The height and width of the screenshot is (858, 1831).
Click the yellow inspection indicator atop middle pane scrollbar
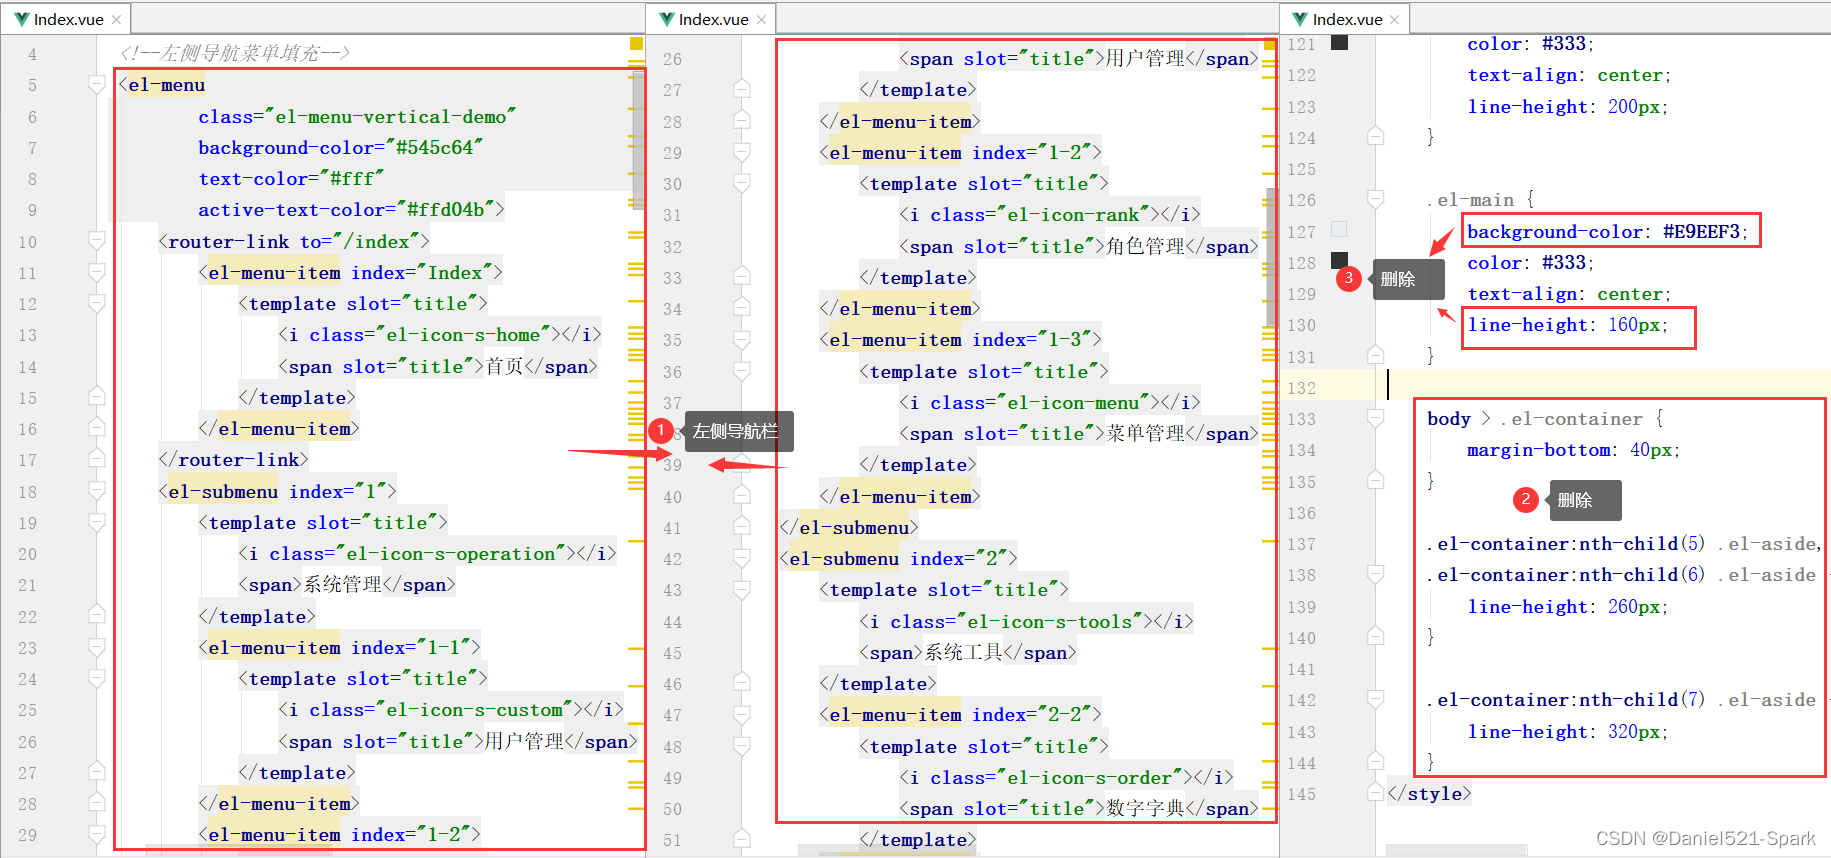[1270, 43]
